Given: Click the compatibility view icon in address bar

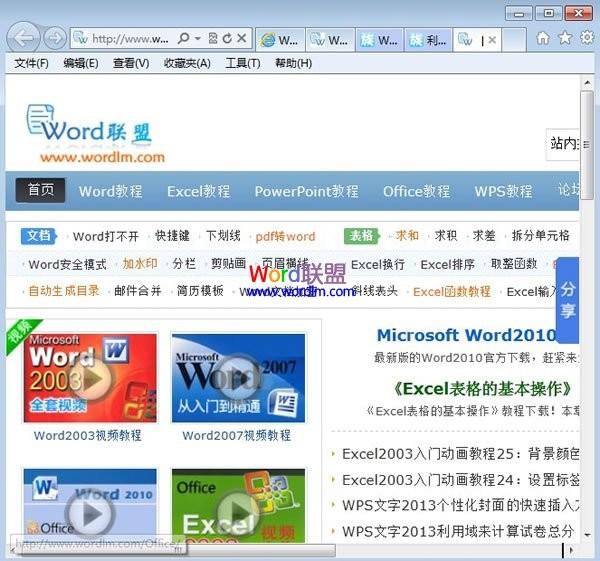Looking at the screenshot, I should pos(213,38).
